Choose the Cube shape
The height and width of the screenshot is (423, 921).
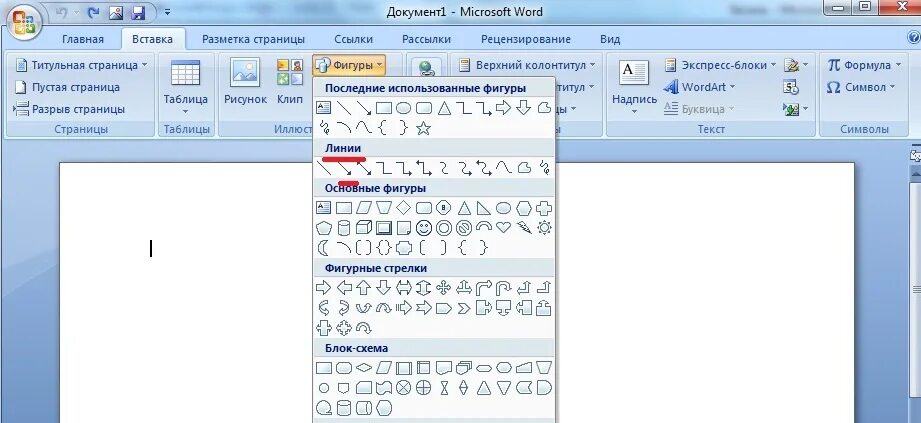pyautogui.click(x=364, y=227)
